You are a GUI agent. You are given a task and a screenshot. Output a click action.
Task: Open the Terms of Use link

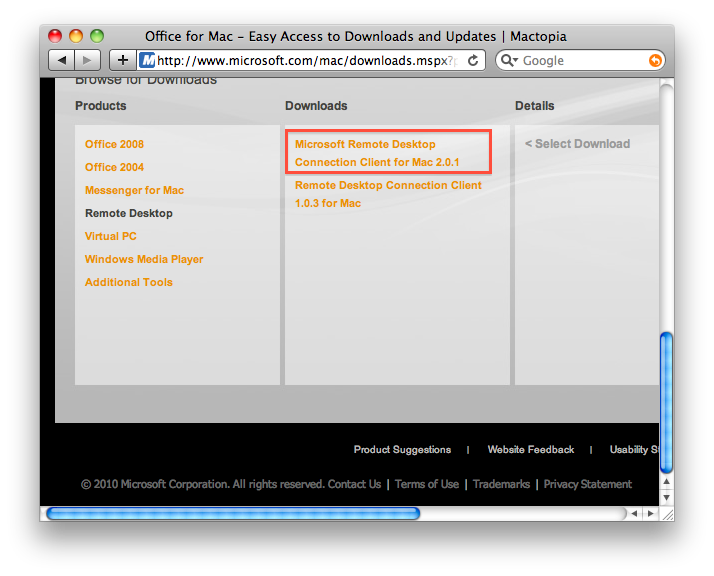pyautogui.click(x=427, y=484)
